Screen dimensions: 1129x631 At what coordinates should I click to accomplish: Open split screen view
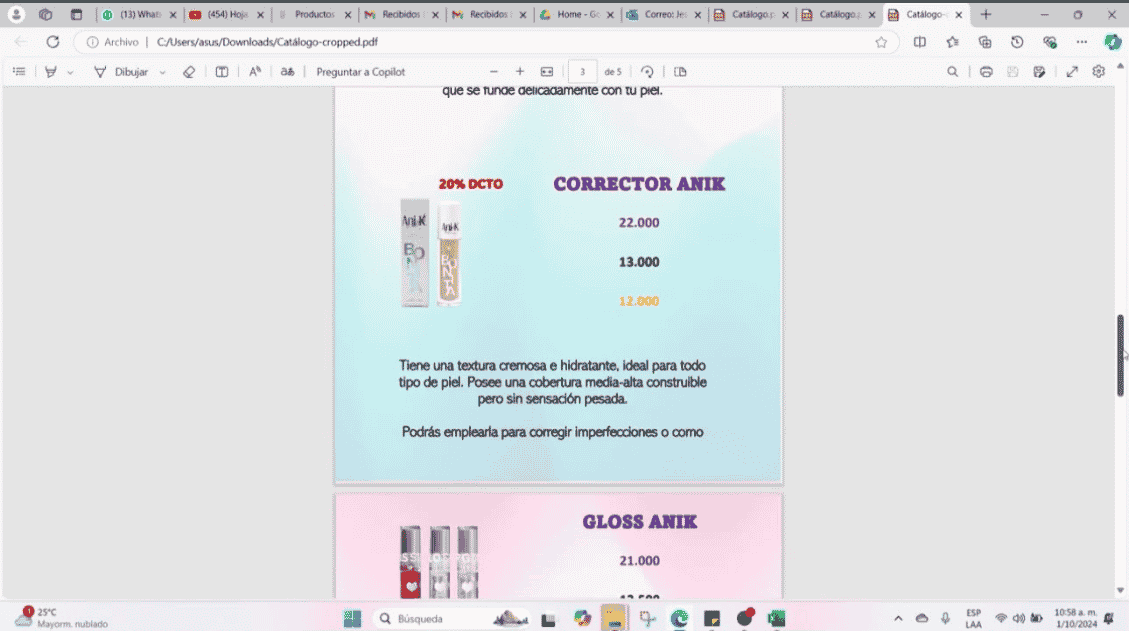click(919, 42)
